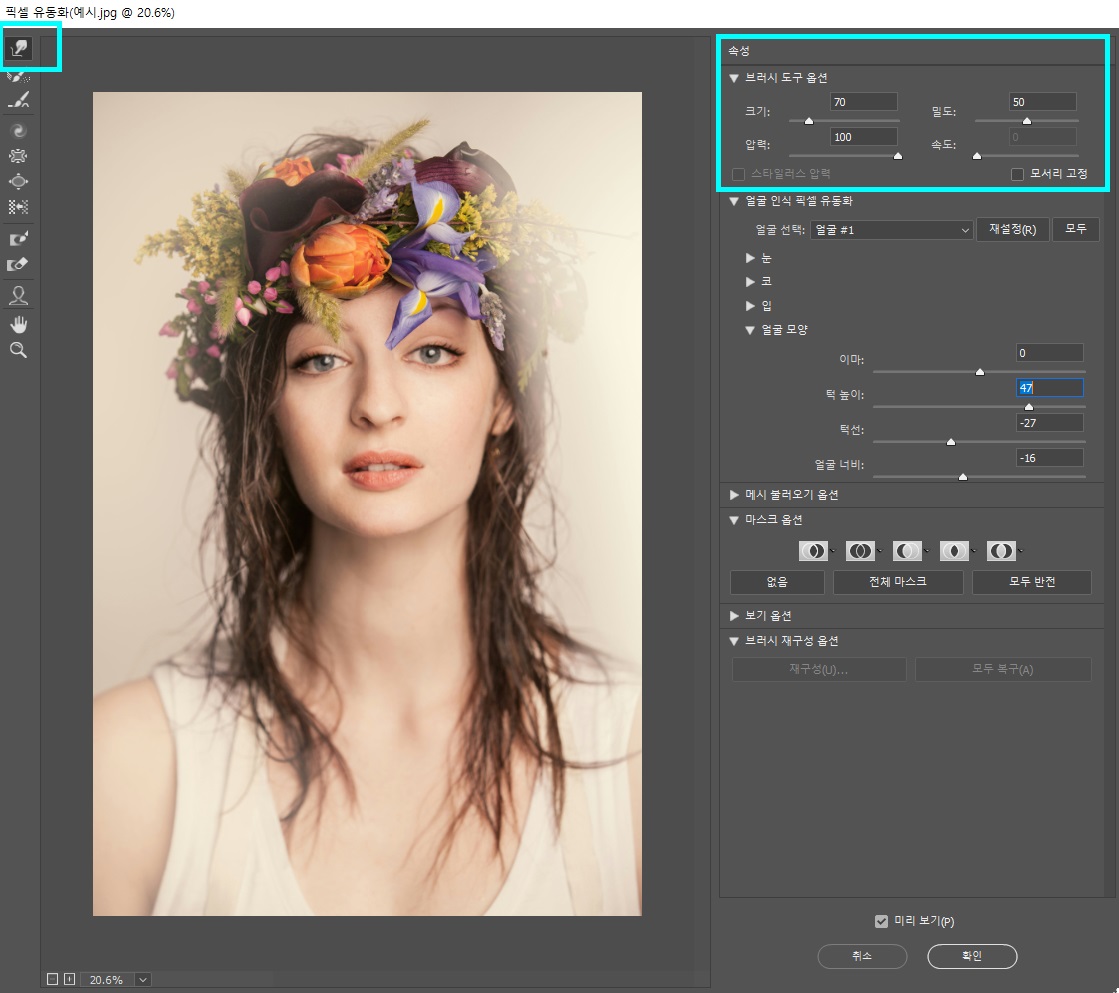Select the Smooth tool
The image size is (1119, 993).
coord(19,101)
